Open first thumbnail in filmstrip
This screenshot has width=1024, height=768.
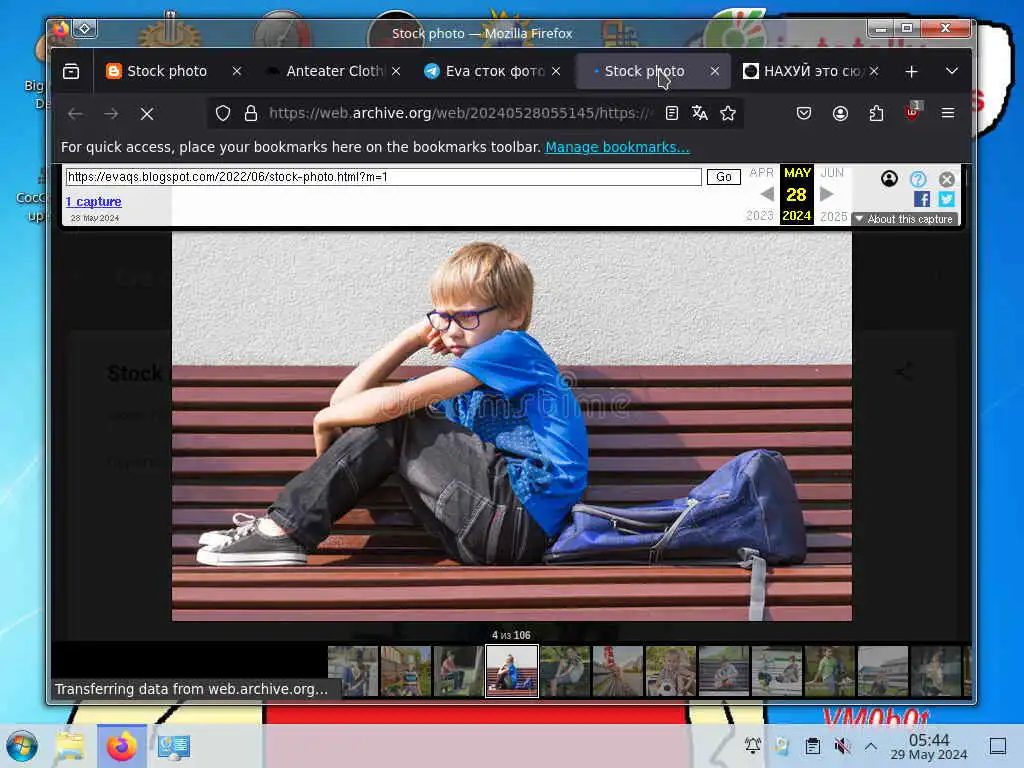pos(353,671)
